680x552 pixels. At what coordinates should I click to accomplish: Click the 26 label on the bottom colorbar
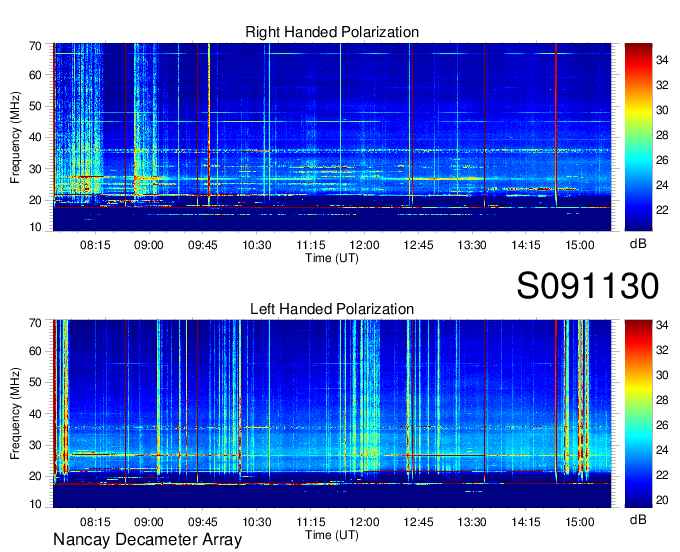tap(662, 425)
